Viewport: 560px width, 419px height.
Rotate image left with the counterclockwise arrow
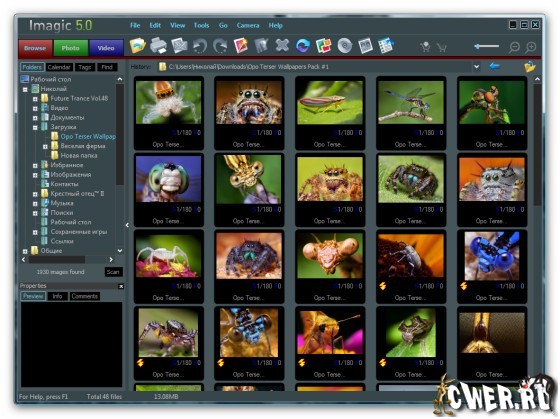pos(200,46)
